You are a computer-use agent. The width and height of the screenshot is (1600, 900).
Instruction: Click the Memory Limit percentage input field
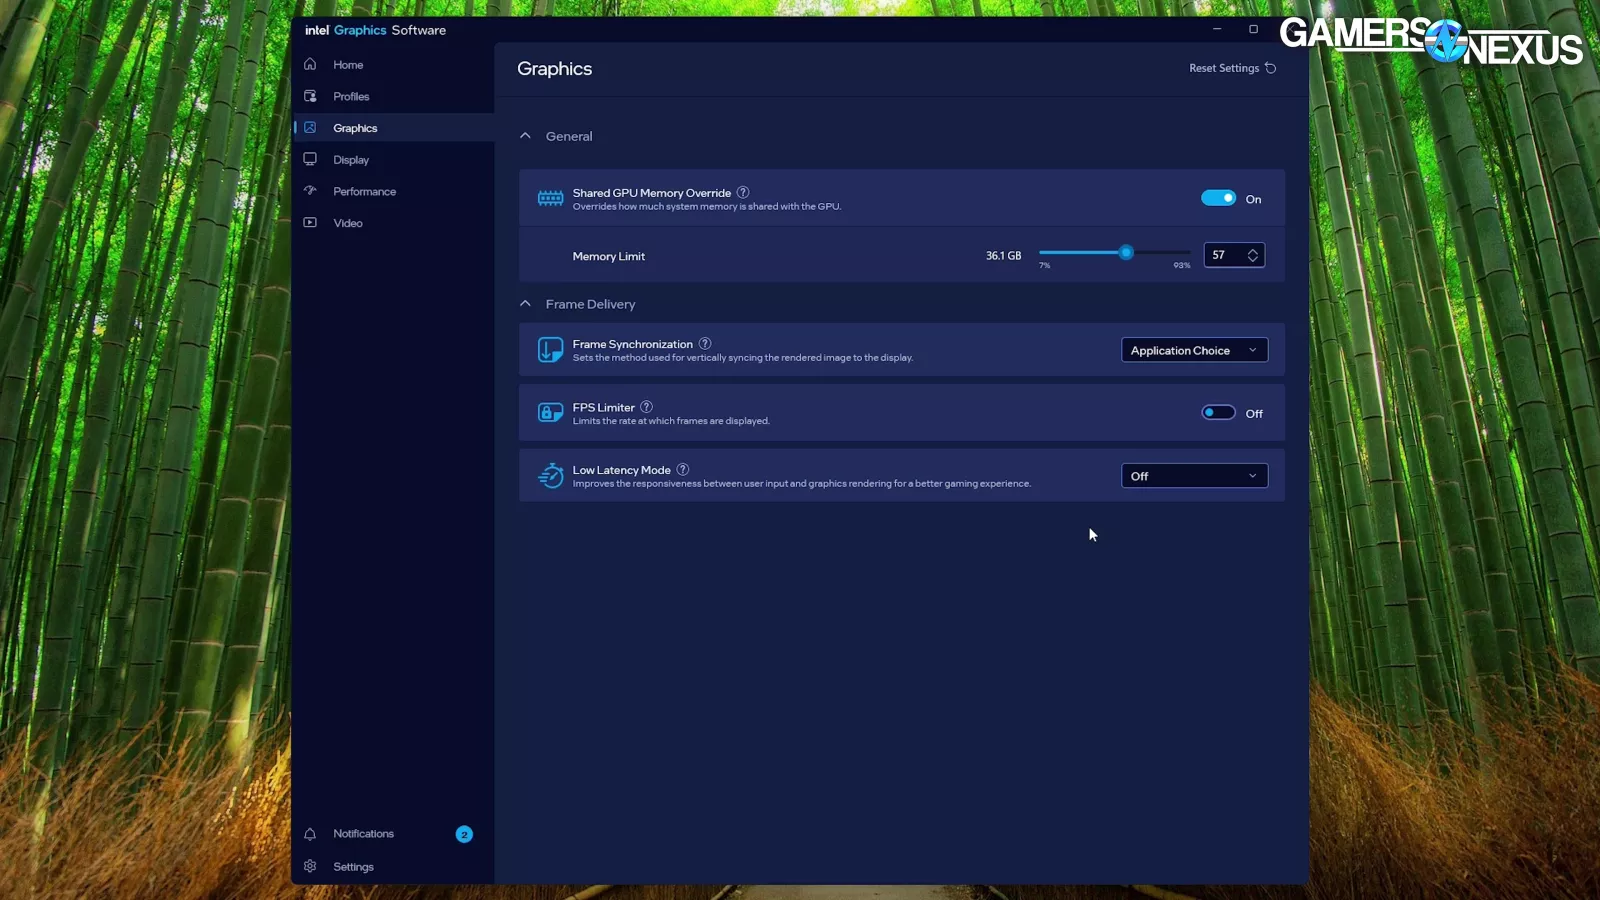[x=1224, y=255]
